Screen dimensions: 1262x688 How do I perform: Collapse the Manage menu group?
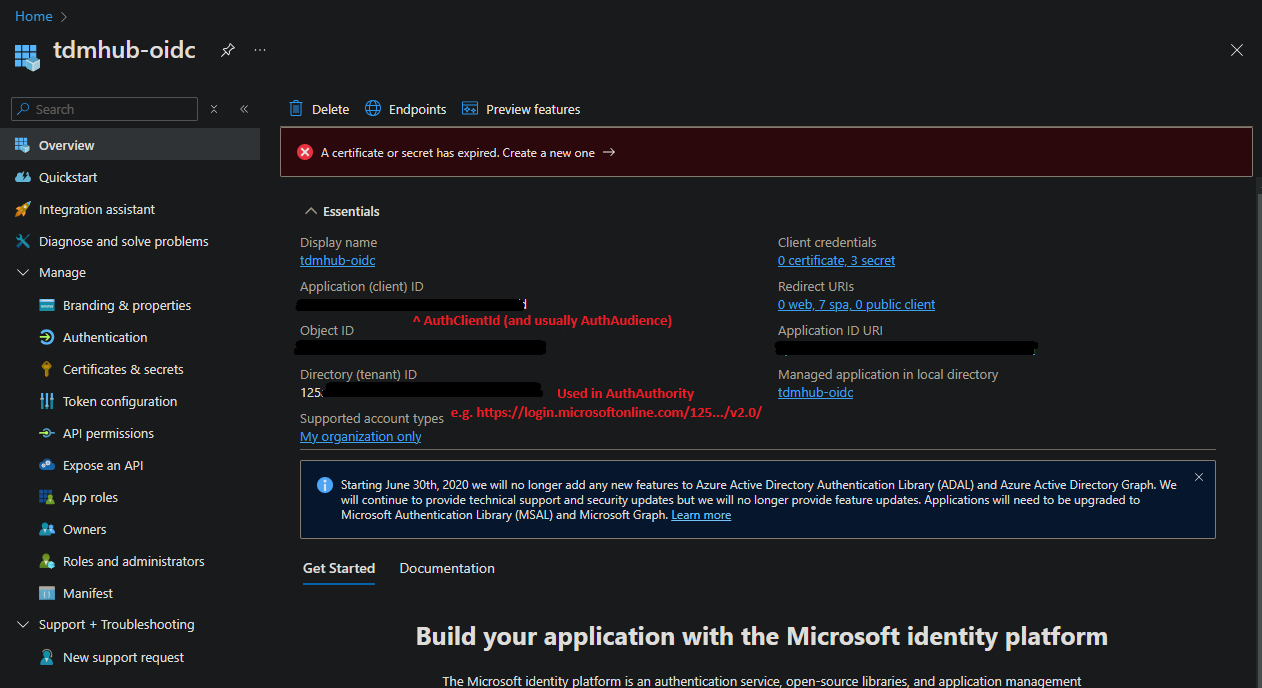(23, 272)
